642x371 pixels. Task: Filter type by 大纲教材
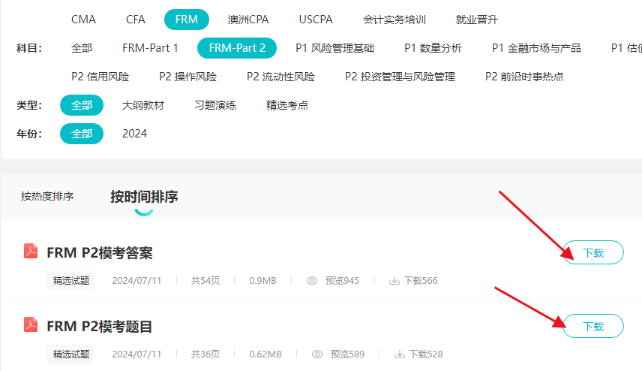tap(143, 105)
